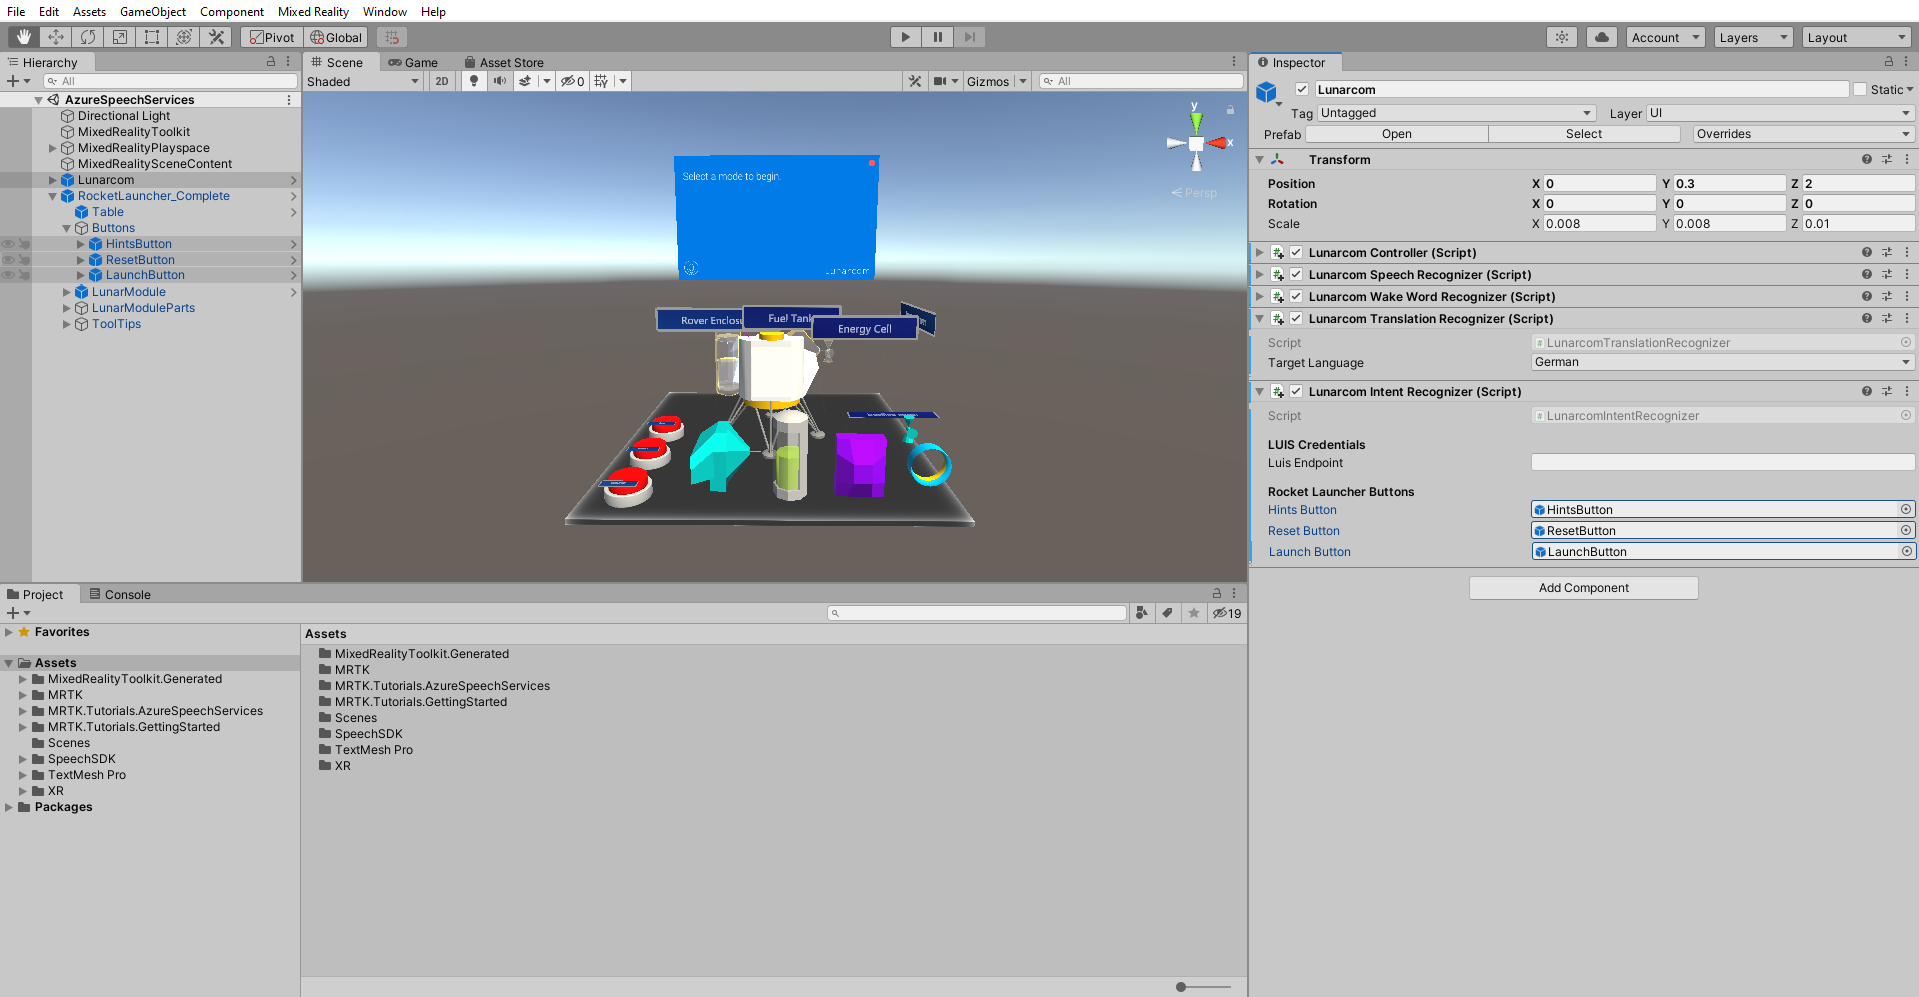Open help for Transform component
This screenshot has height=997, width=1919.
(1867, 159)
